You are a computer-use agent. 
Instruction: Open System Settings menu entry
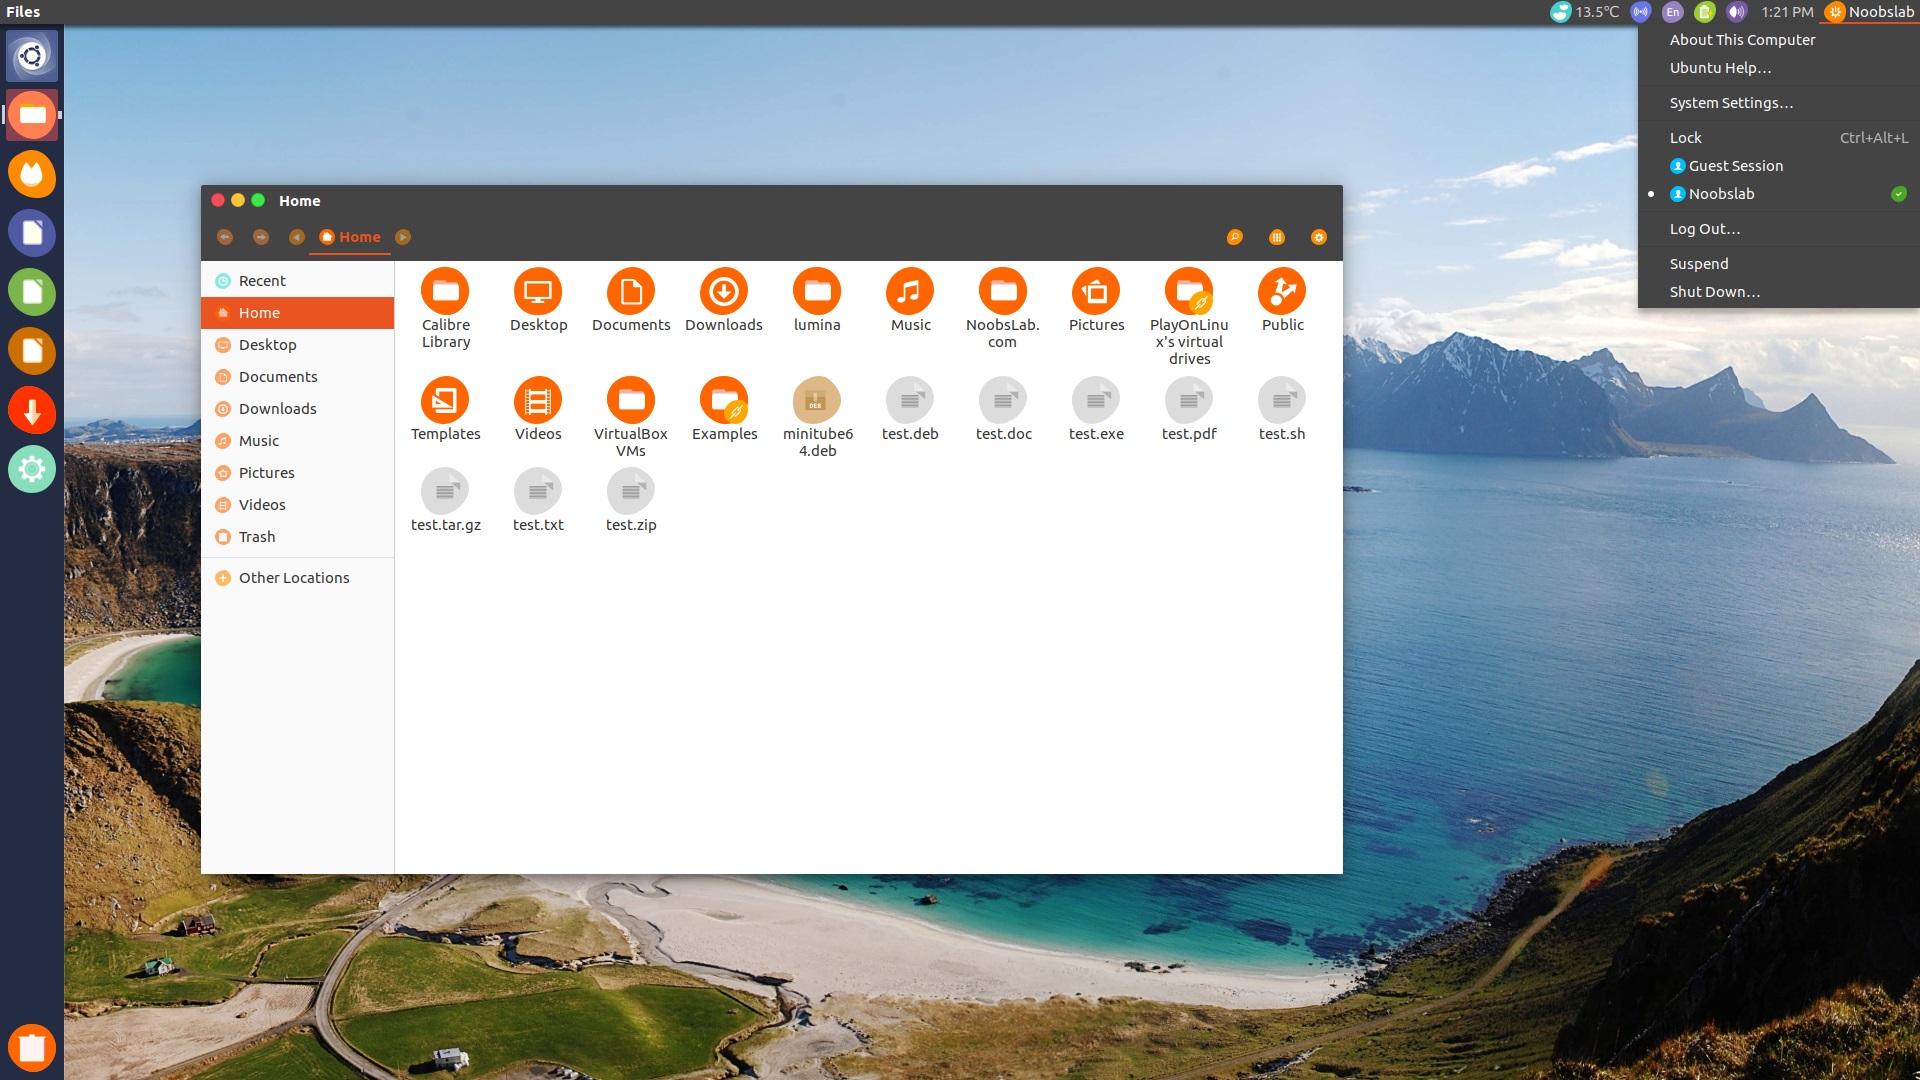1730,103
